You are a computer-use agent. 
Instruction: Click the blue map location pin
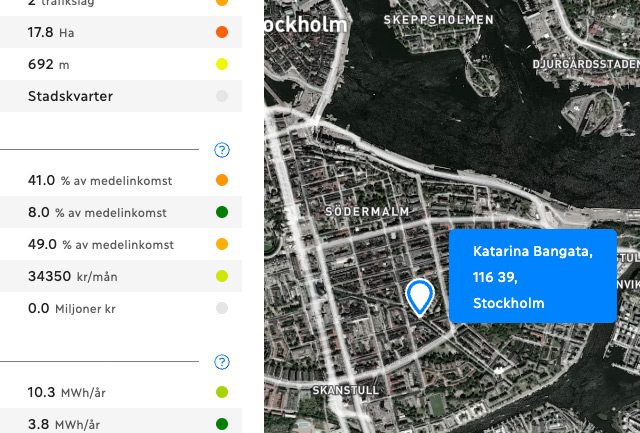click(x=419, y=298)
